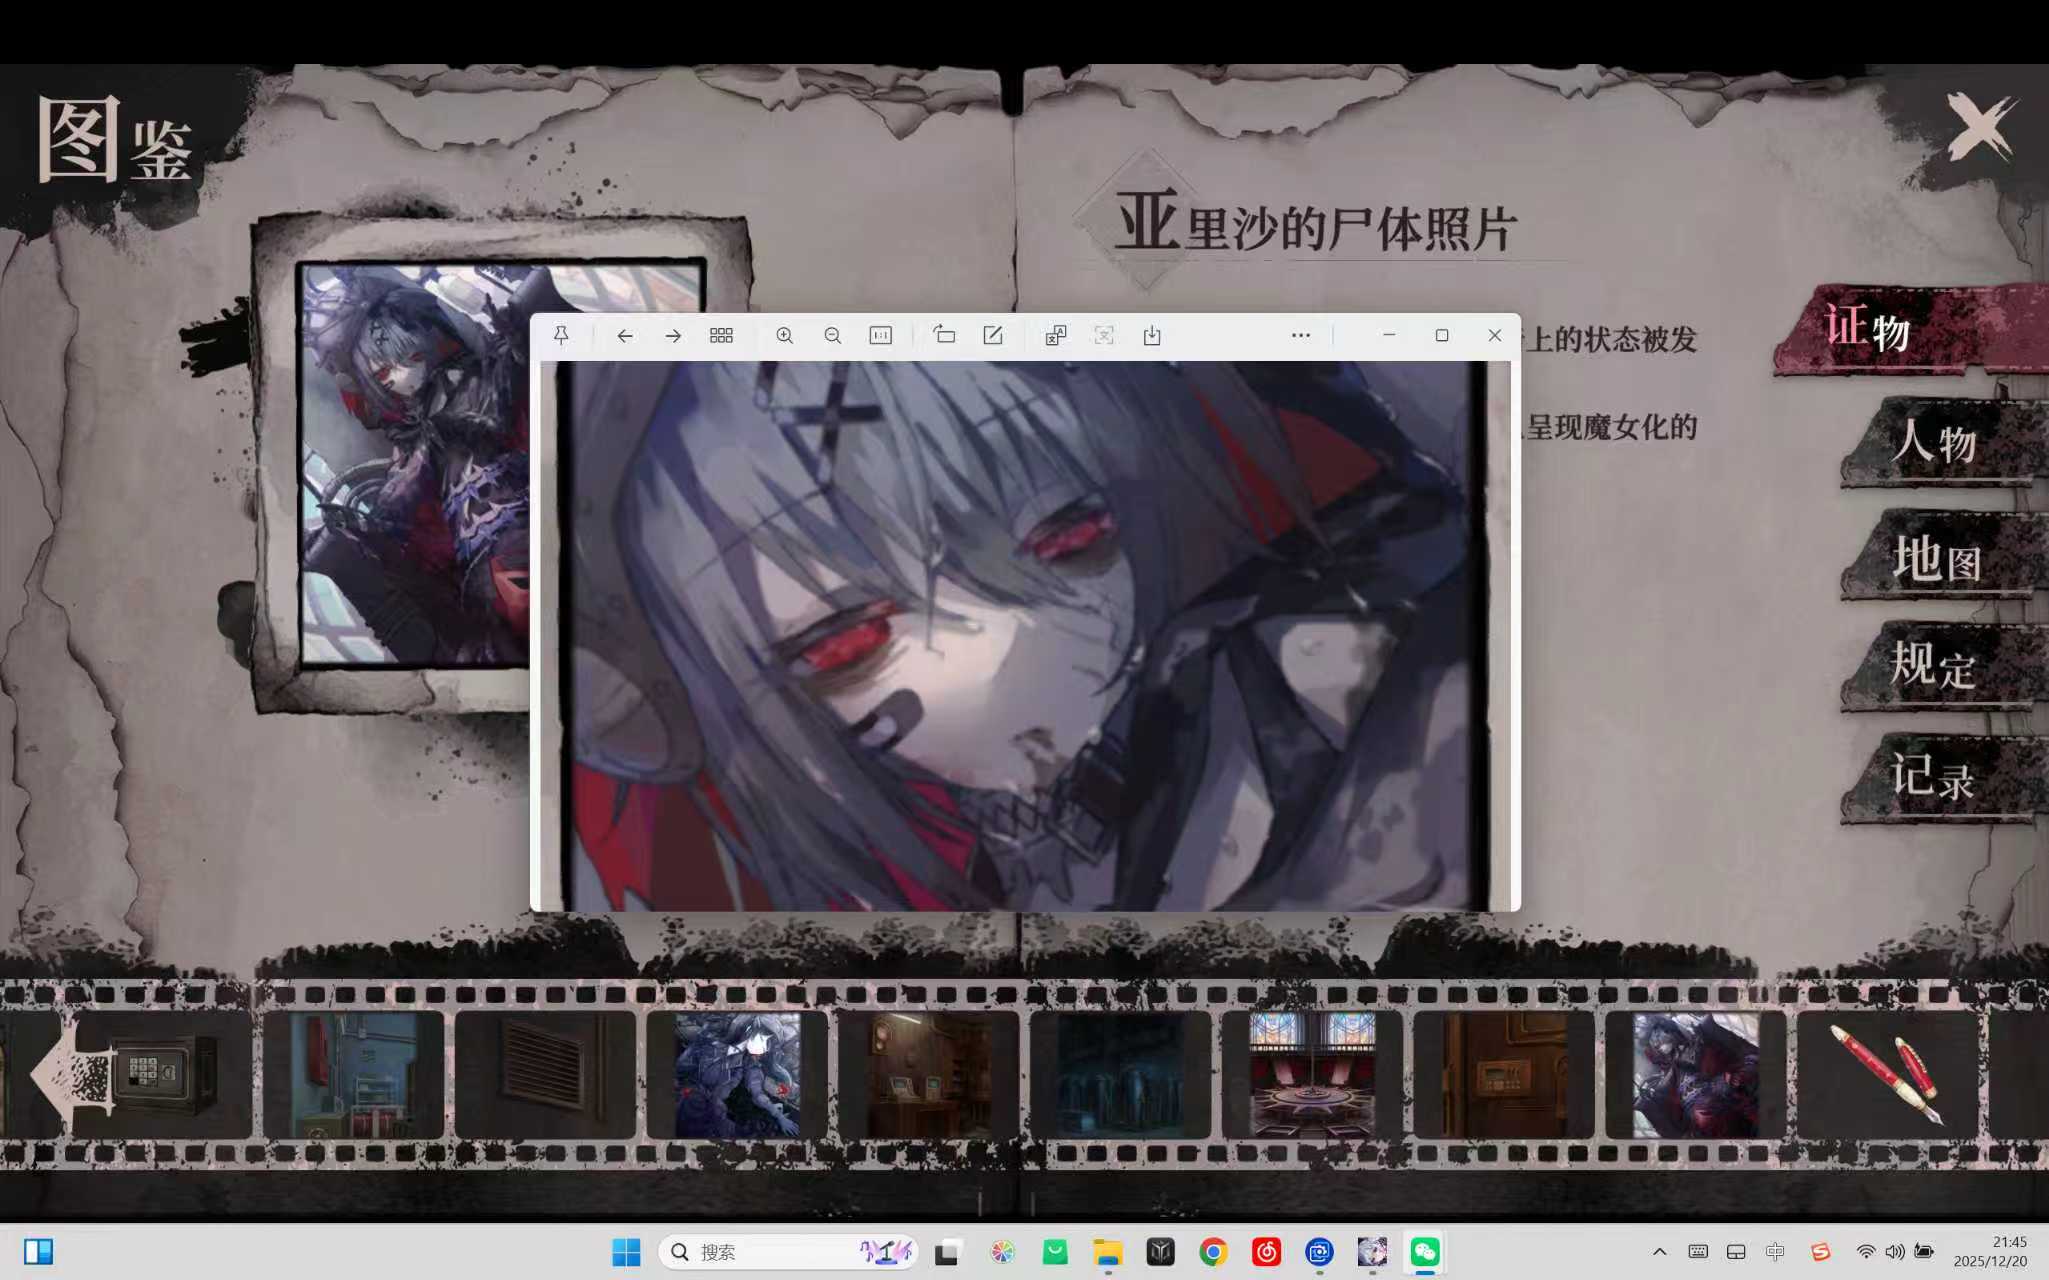Image resolution: width=2049 pixels, height=1280 pixels.
Task: Pin the image viewer window on top
Action: click(x=561, y=336)
